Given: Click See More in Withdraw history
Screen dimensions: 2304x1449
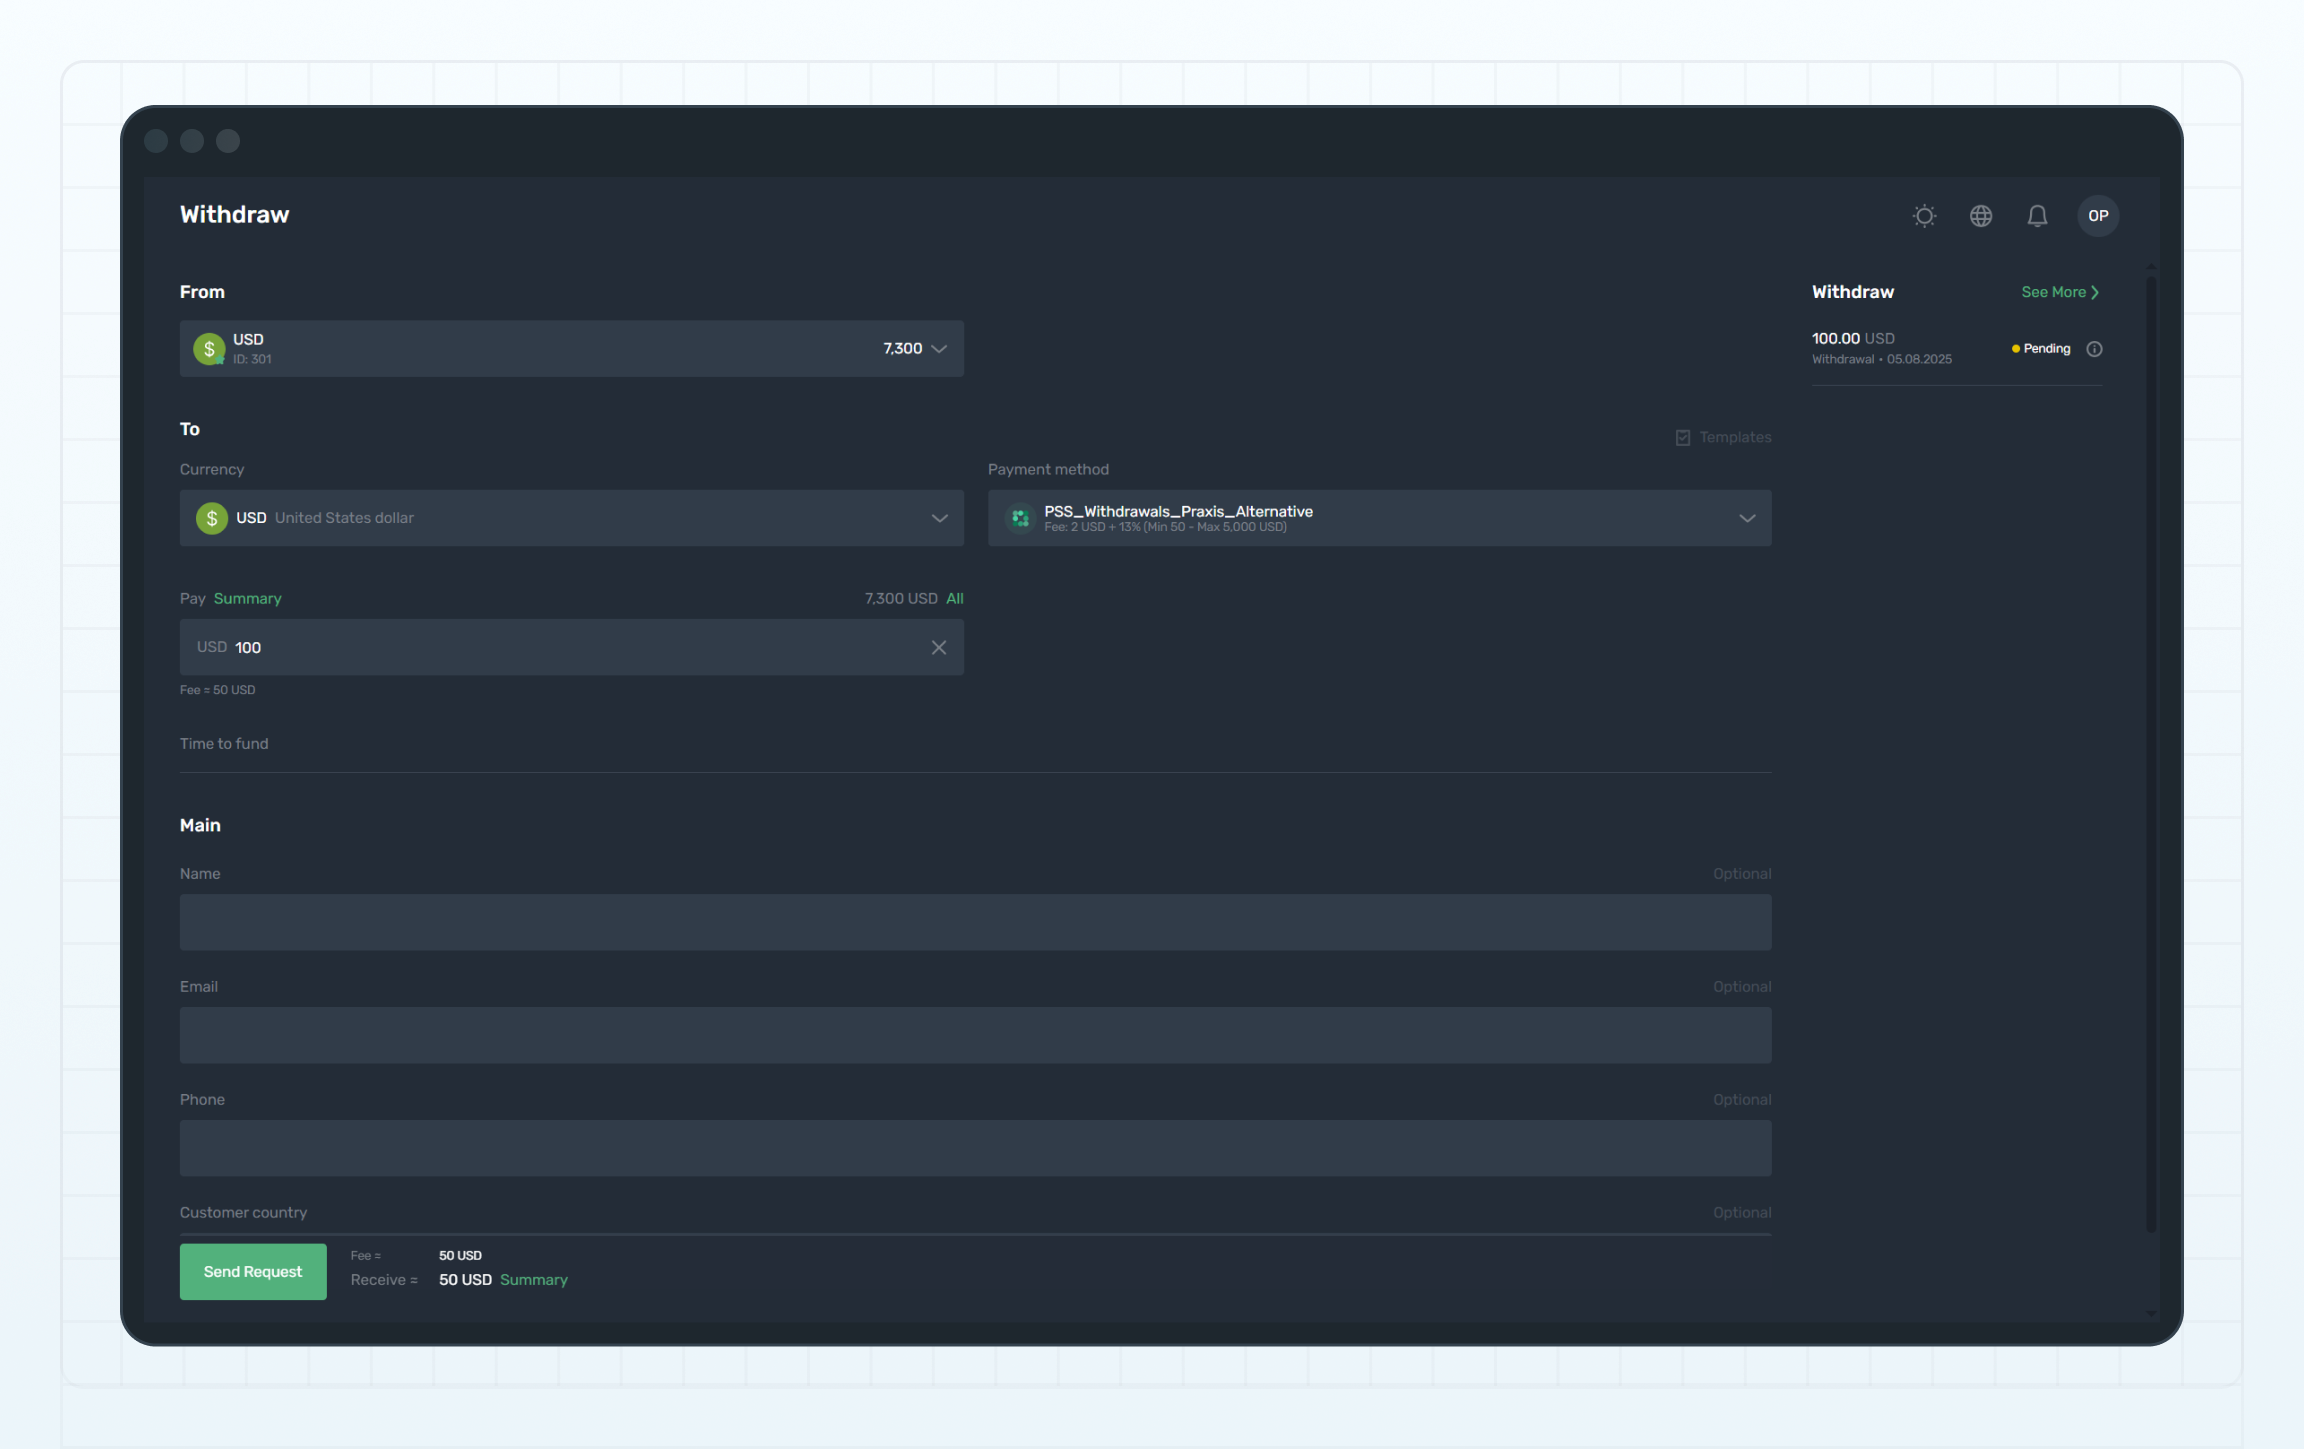Looking at the screenshot, I should coord(2059,292).
